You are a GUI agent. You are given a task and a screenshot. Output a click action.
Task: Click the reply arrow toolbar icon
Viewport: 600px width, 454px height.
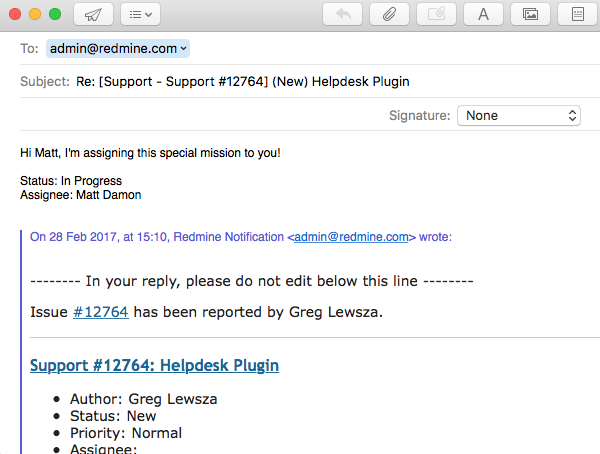[x=343, y=14]
